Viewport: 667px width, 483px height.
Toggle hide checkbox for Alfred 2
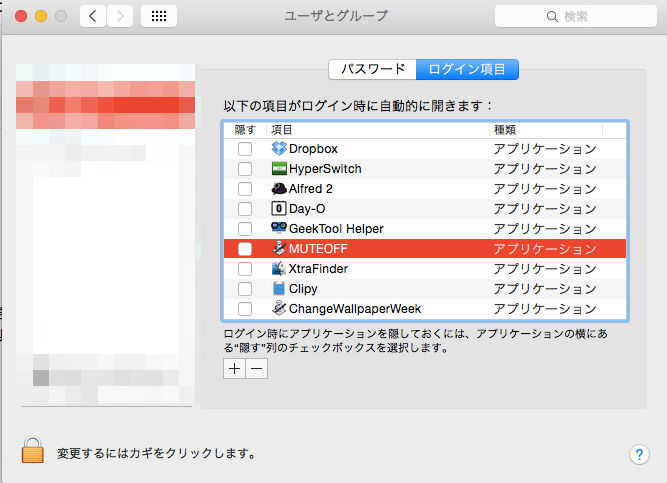coord(245,189)
